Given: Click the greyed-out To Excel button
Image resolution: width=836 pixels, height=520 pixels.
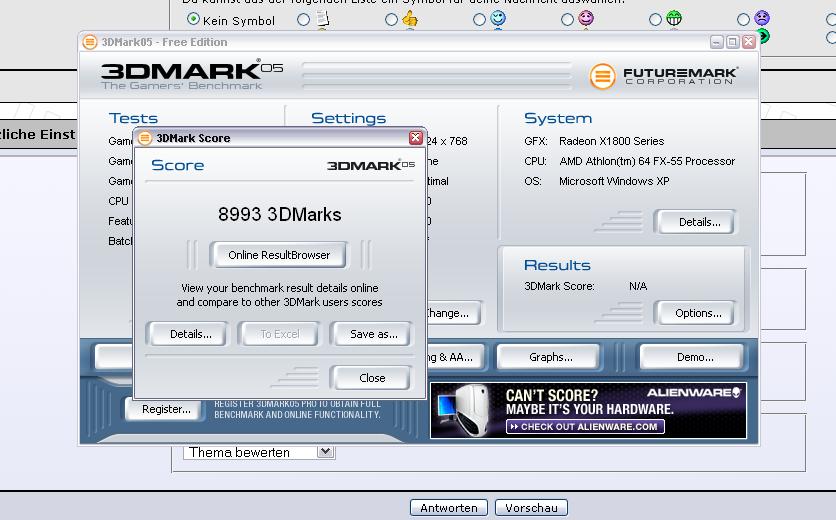Looking at the screenshot, I should coord(280,334).
